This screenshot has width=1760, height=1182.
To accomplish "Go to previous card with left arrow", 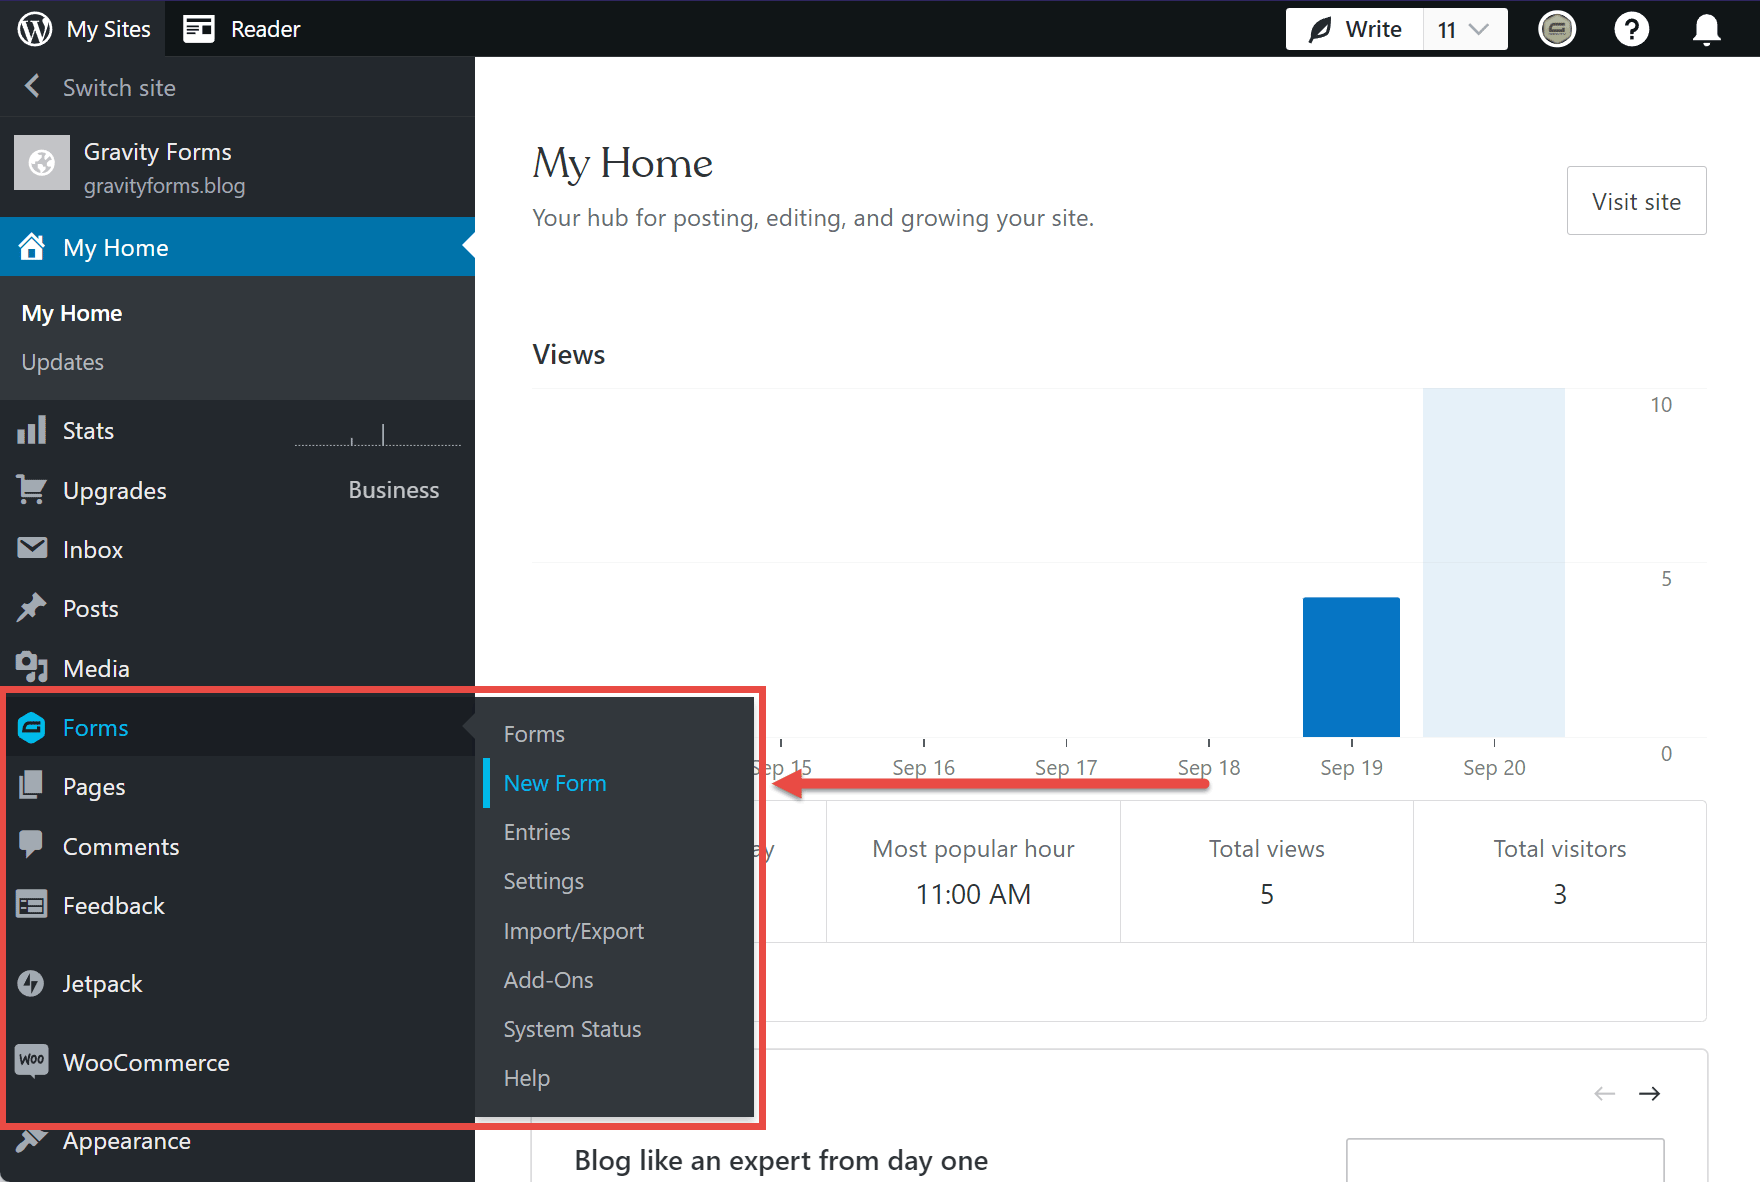I will (x=1605, y=1093).
